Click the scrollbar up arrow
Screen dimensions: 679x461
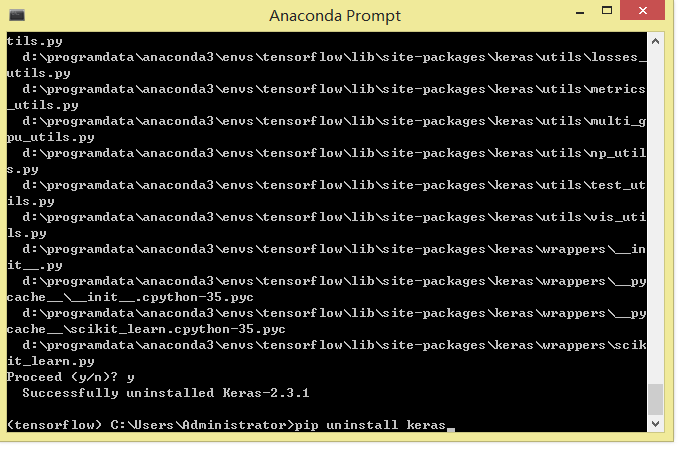point(655,42)
